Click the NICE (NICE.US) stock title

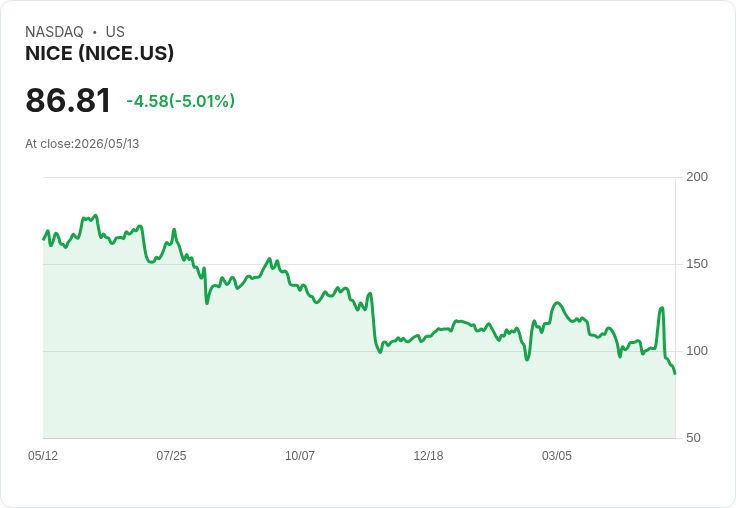(x=100, y=53)
